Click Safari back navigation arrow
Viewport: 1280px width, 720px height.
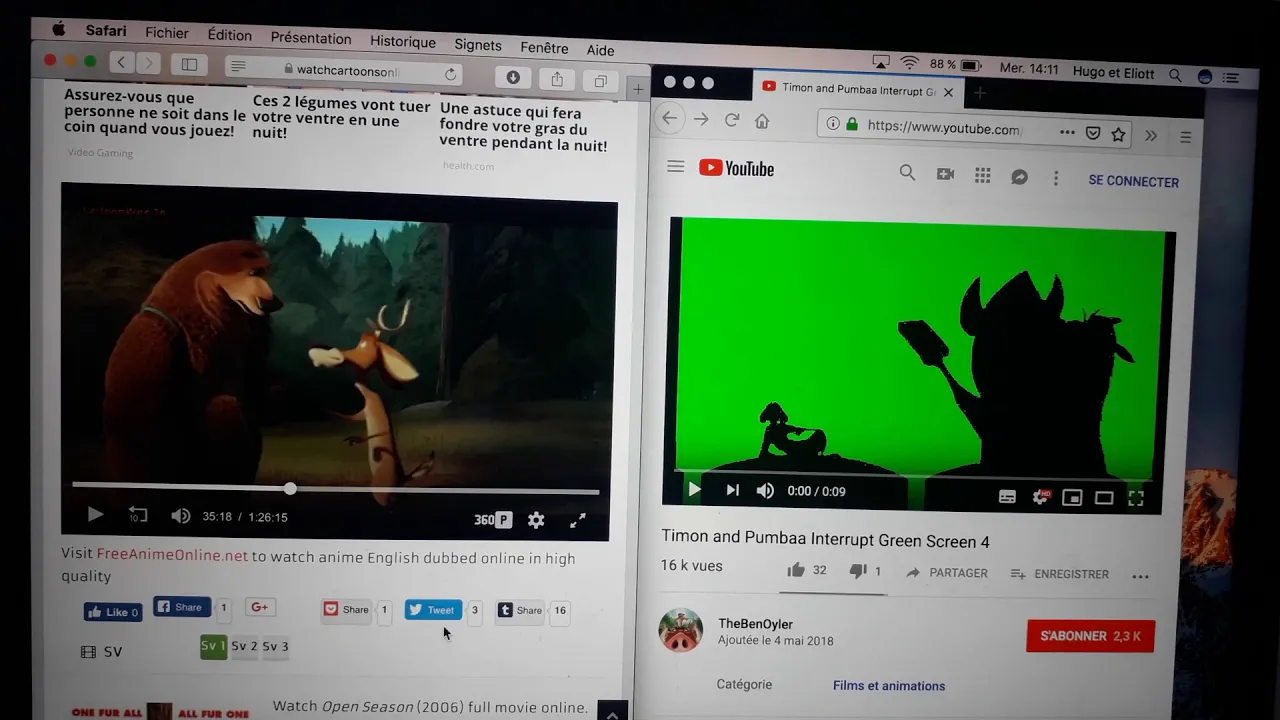point(122,62)
